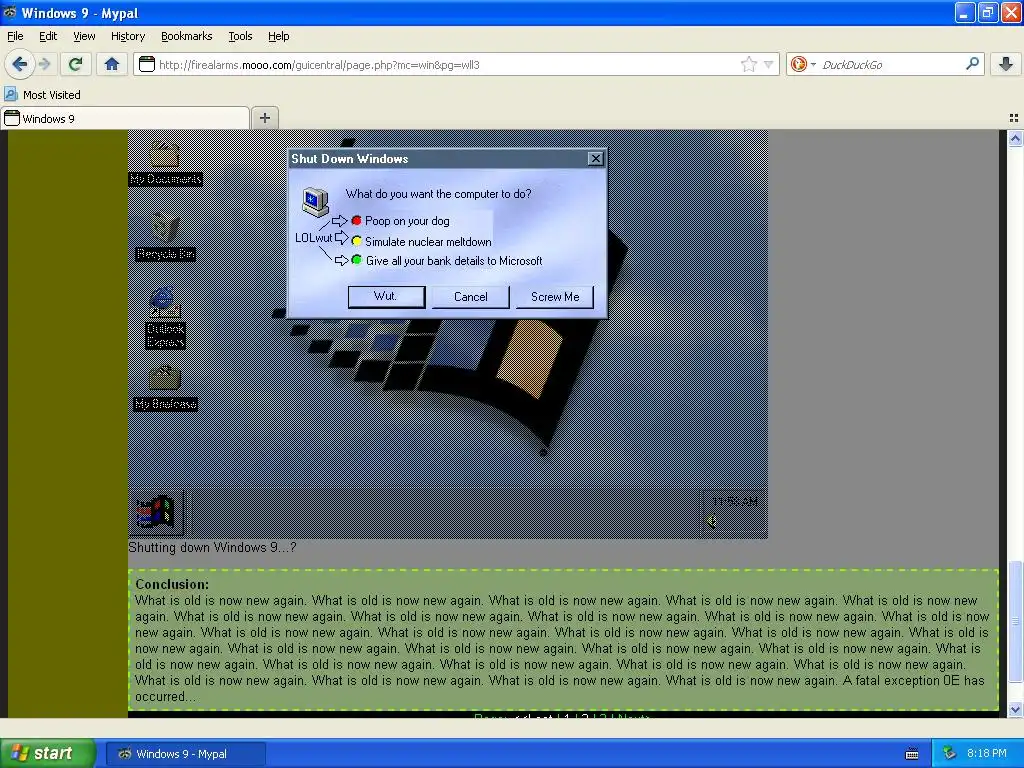Click the Cancel button in dialog
This screenshot has width=1024, height=768.
[470, 296]
